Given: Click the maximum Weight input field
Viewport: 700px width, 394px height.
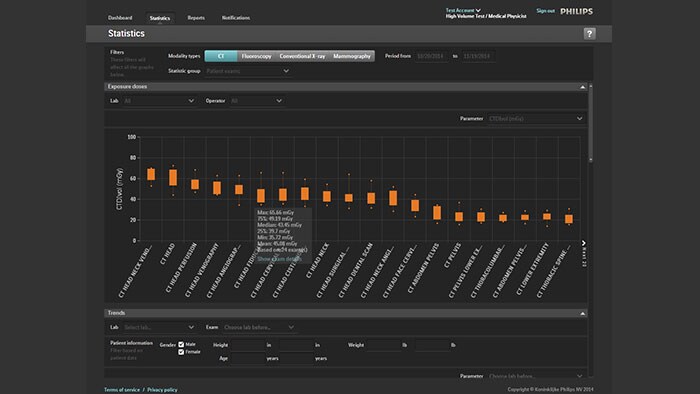Looking at the screenshot, I should [x=432, y=345].
